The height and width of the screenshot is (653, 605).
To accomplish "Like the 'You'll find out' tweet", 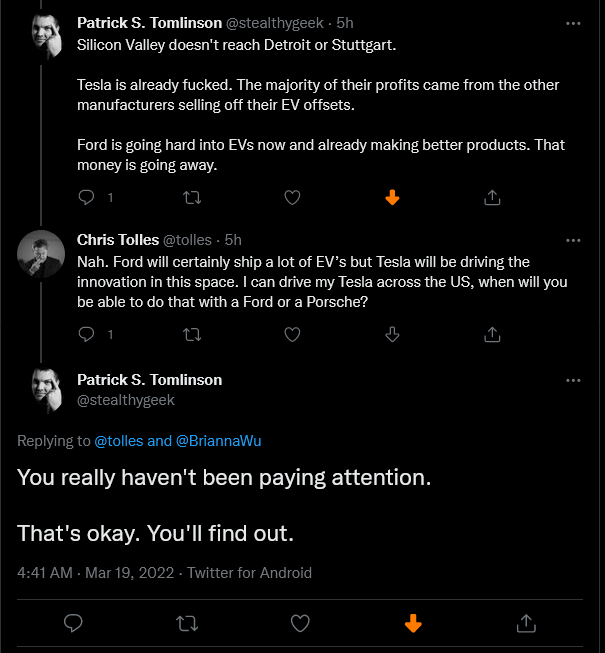I will 300,623.
